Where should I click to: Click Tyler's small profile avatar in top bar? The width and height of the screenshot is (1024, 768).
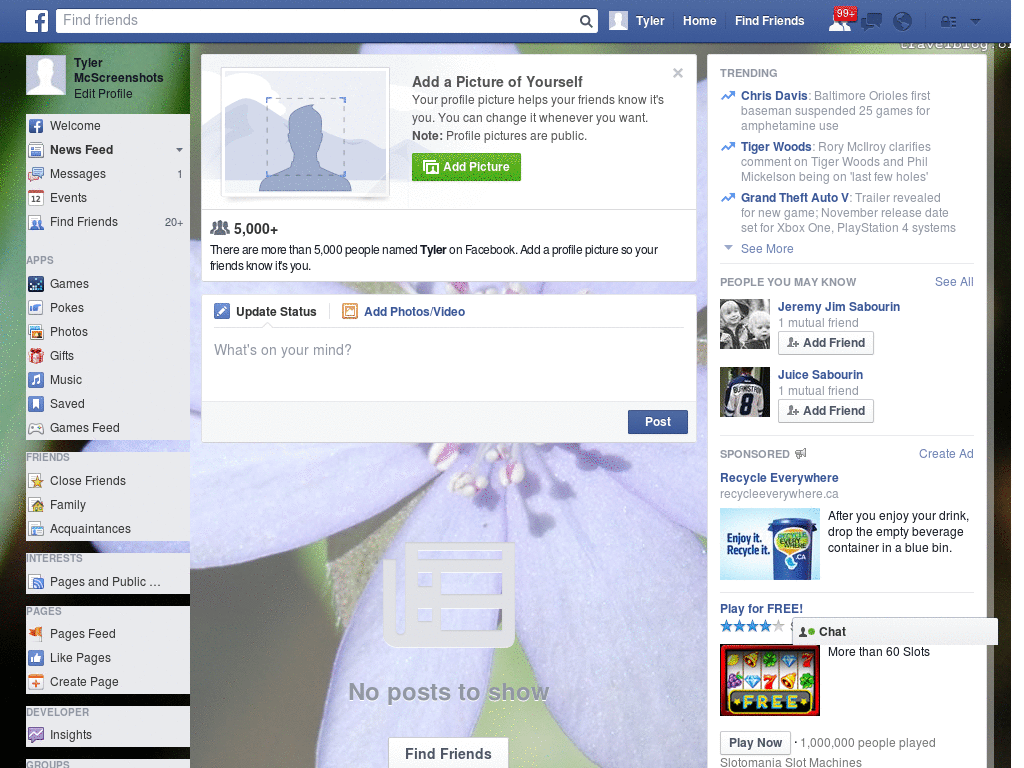coord(618,21)
